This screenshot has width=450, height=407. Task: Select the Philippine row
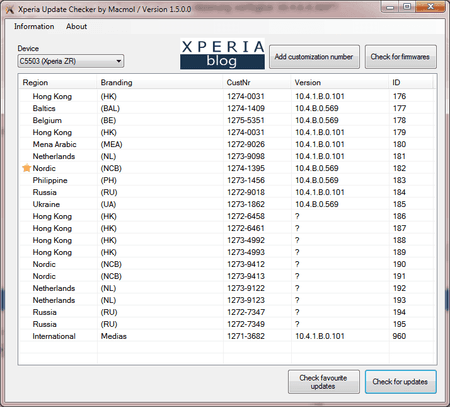(x=227, y=180)
